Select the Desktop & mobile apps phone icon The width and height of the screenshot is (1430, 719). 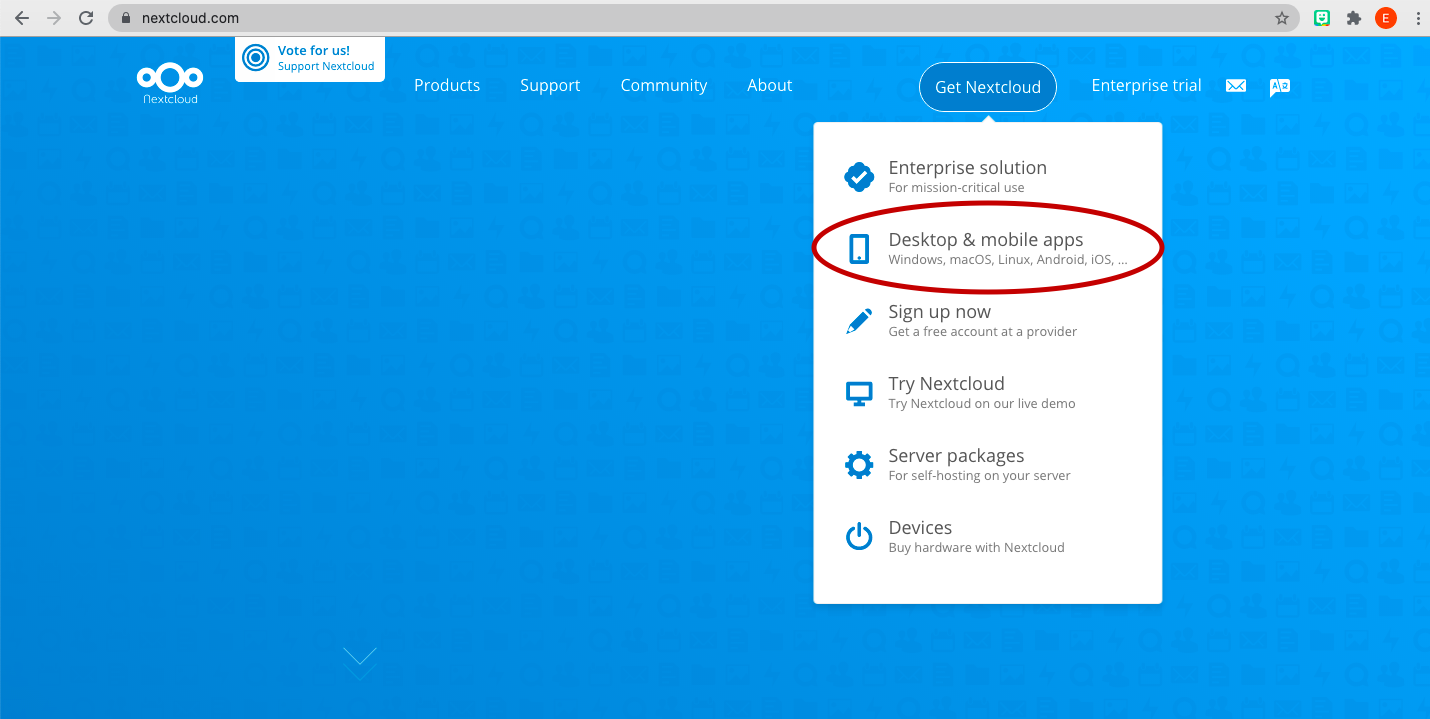coord(858,248)
